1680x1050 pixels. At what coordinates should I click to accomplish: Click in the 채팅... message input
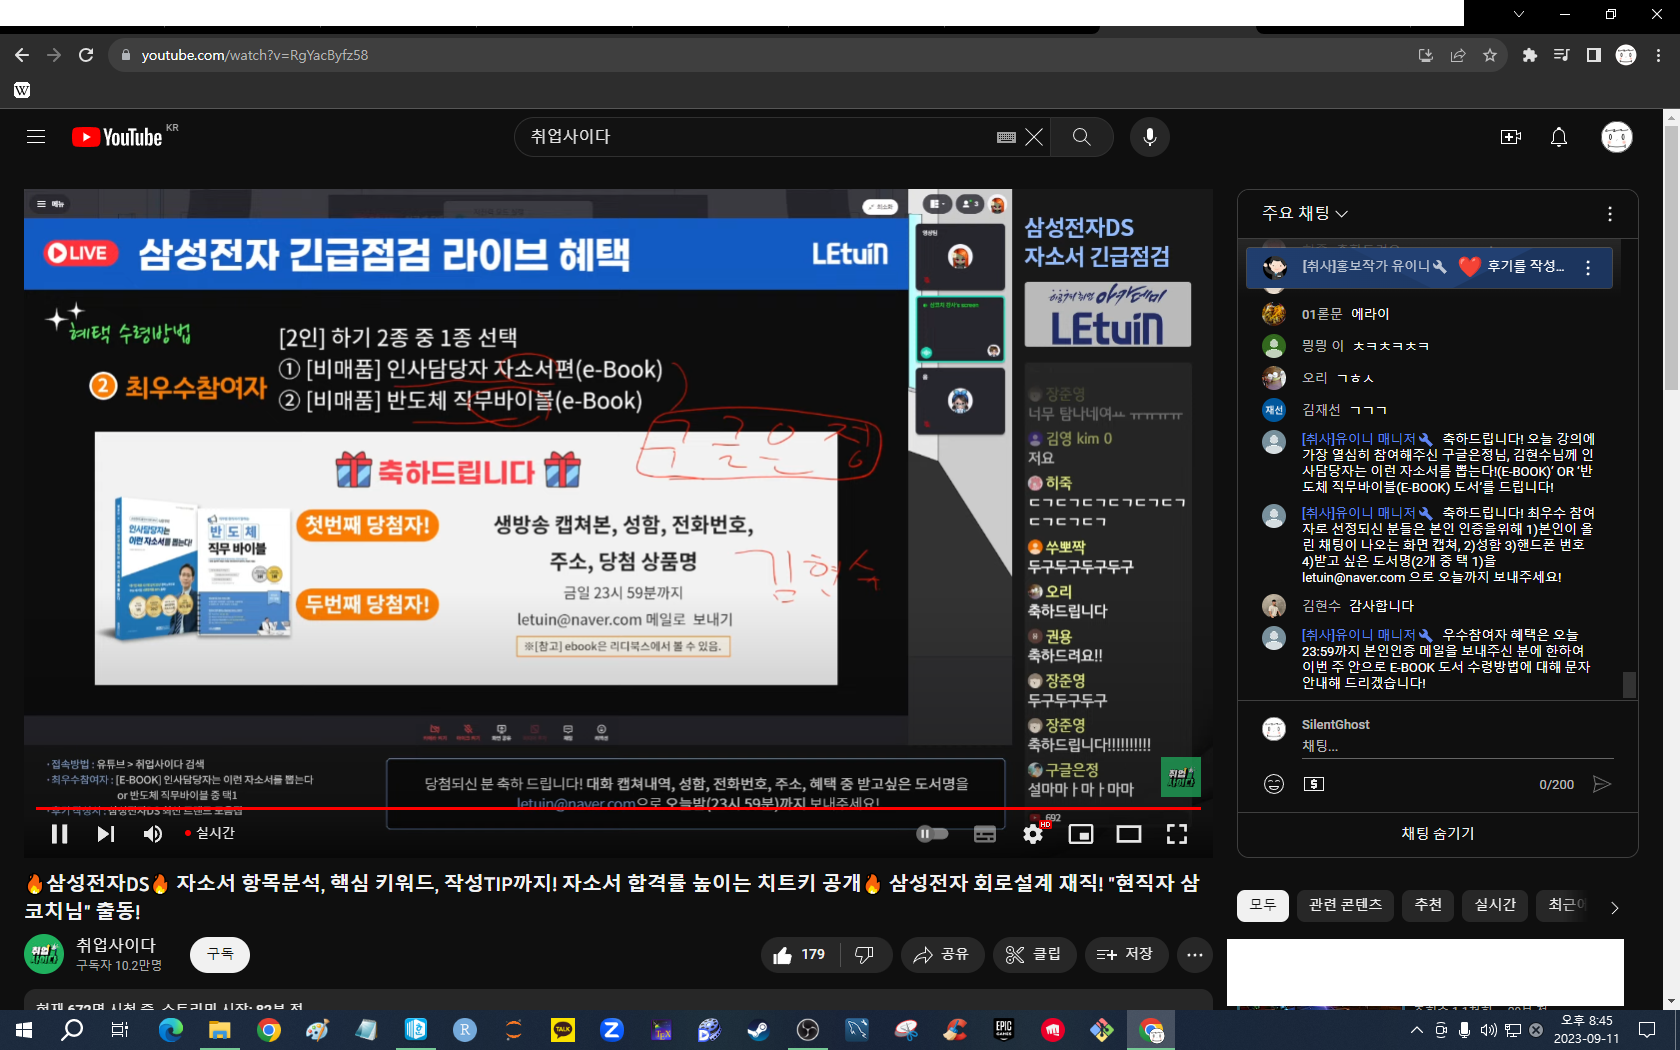click(1457, 746)
